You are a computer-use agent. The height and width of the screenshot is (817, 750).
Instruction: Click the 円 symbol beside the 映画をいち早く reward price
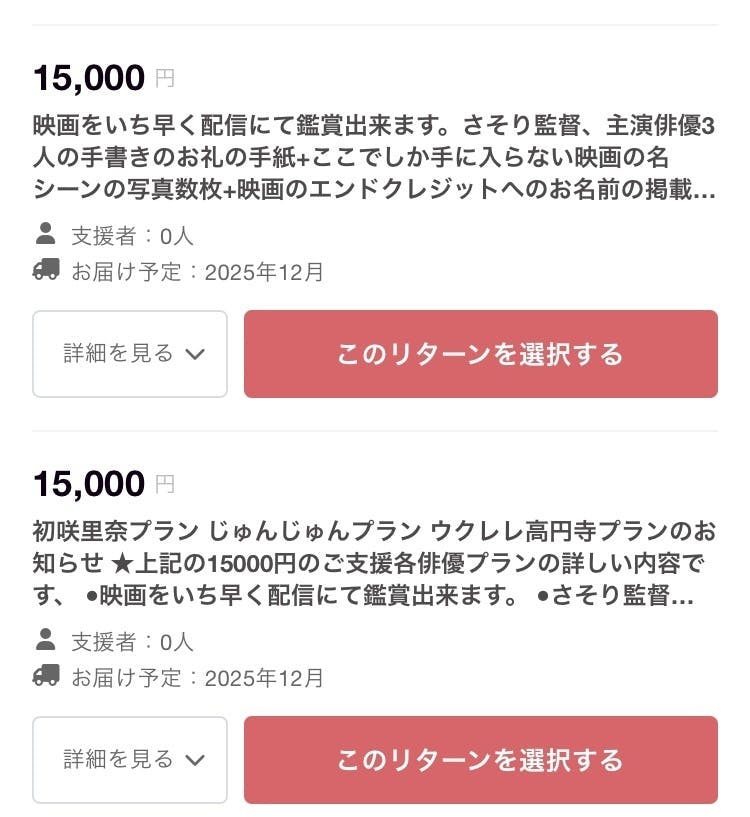(165, 78)
